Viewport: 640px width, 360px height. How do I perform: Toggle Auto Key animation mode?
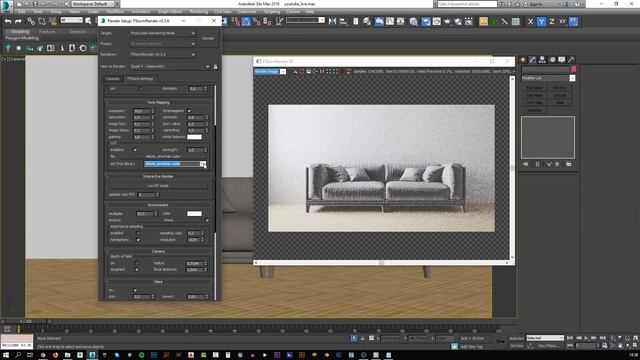pyautogui.click(x=516, y=338)
